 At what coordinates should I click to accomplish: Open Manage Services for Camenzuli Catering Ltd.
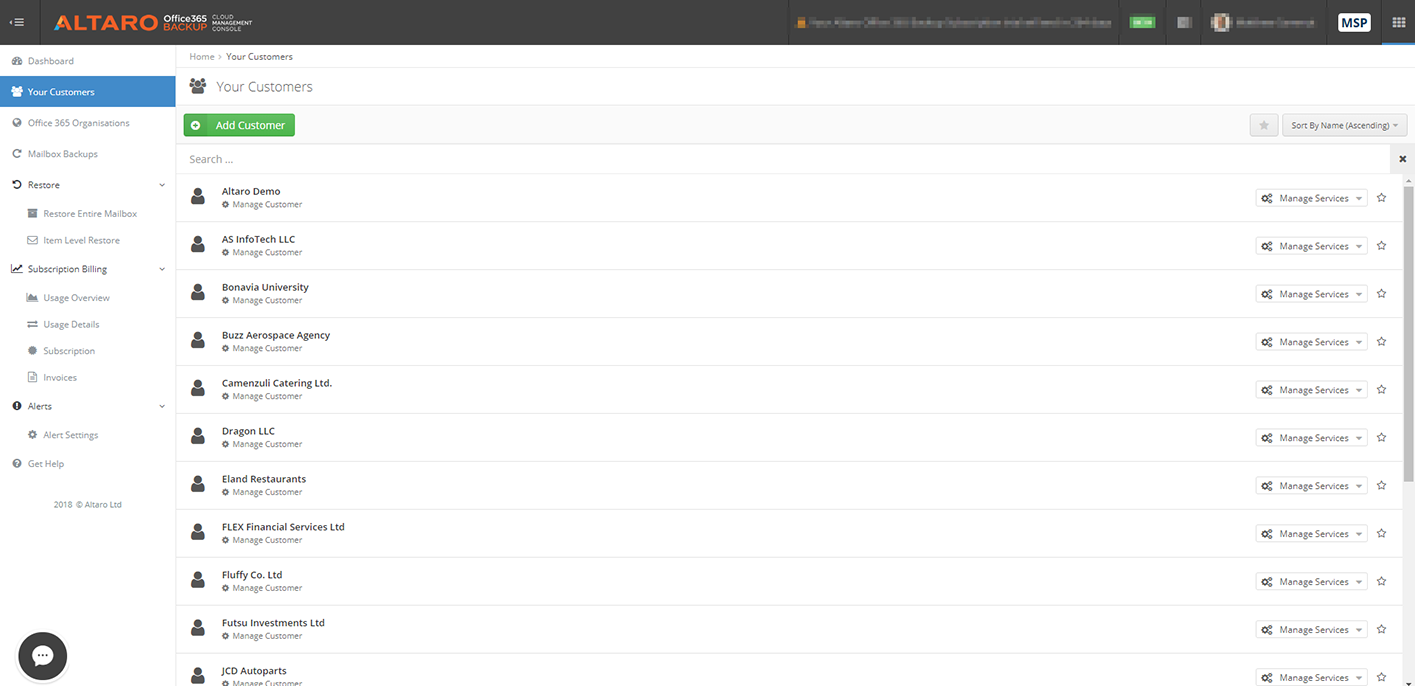(1311, 390)
